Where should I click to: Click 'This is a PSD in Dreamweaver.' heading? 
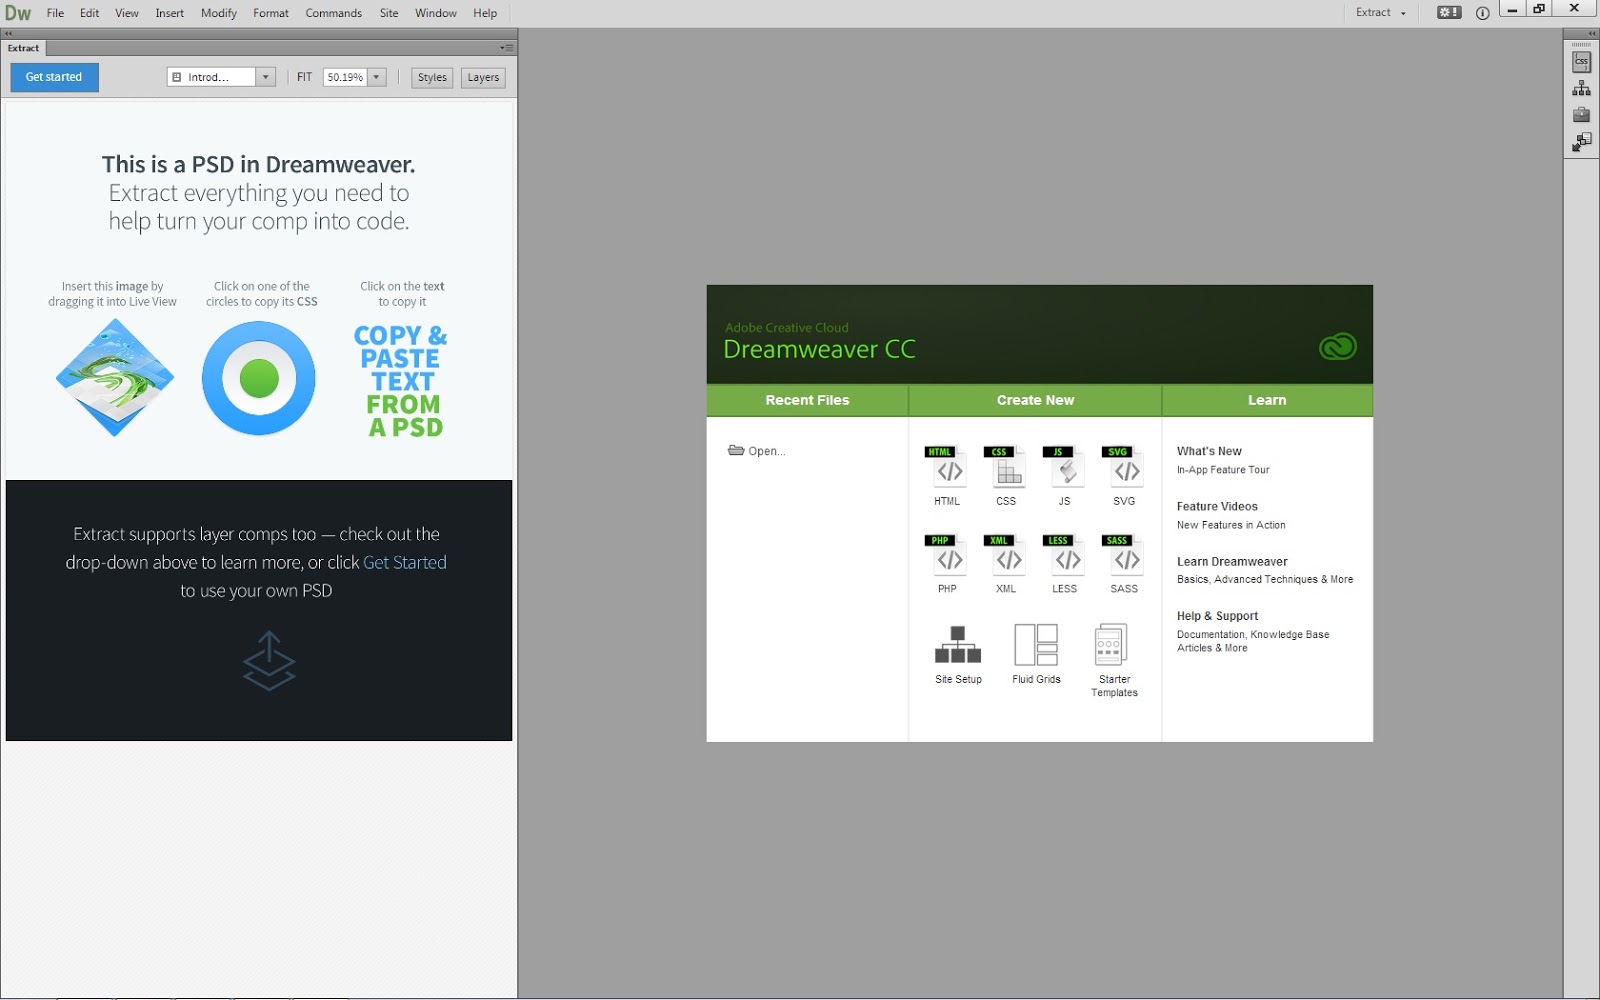(x=258, y=164)
